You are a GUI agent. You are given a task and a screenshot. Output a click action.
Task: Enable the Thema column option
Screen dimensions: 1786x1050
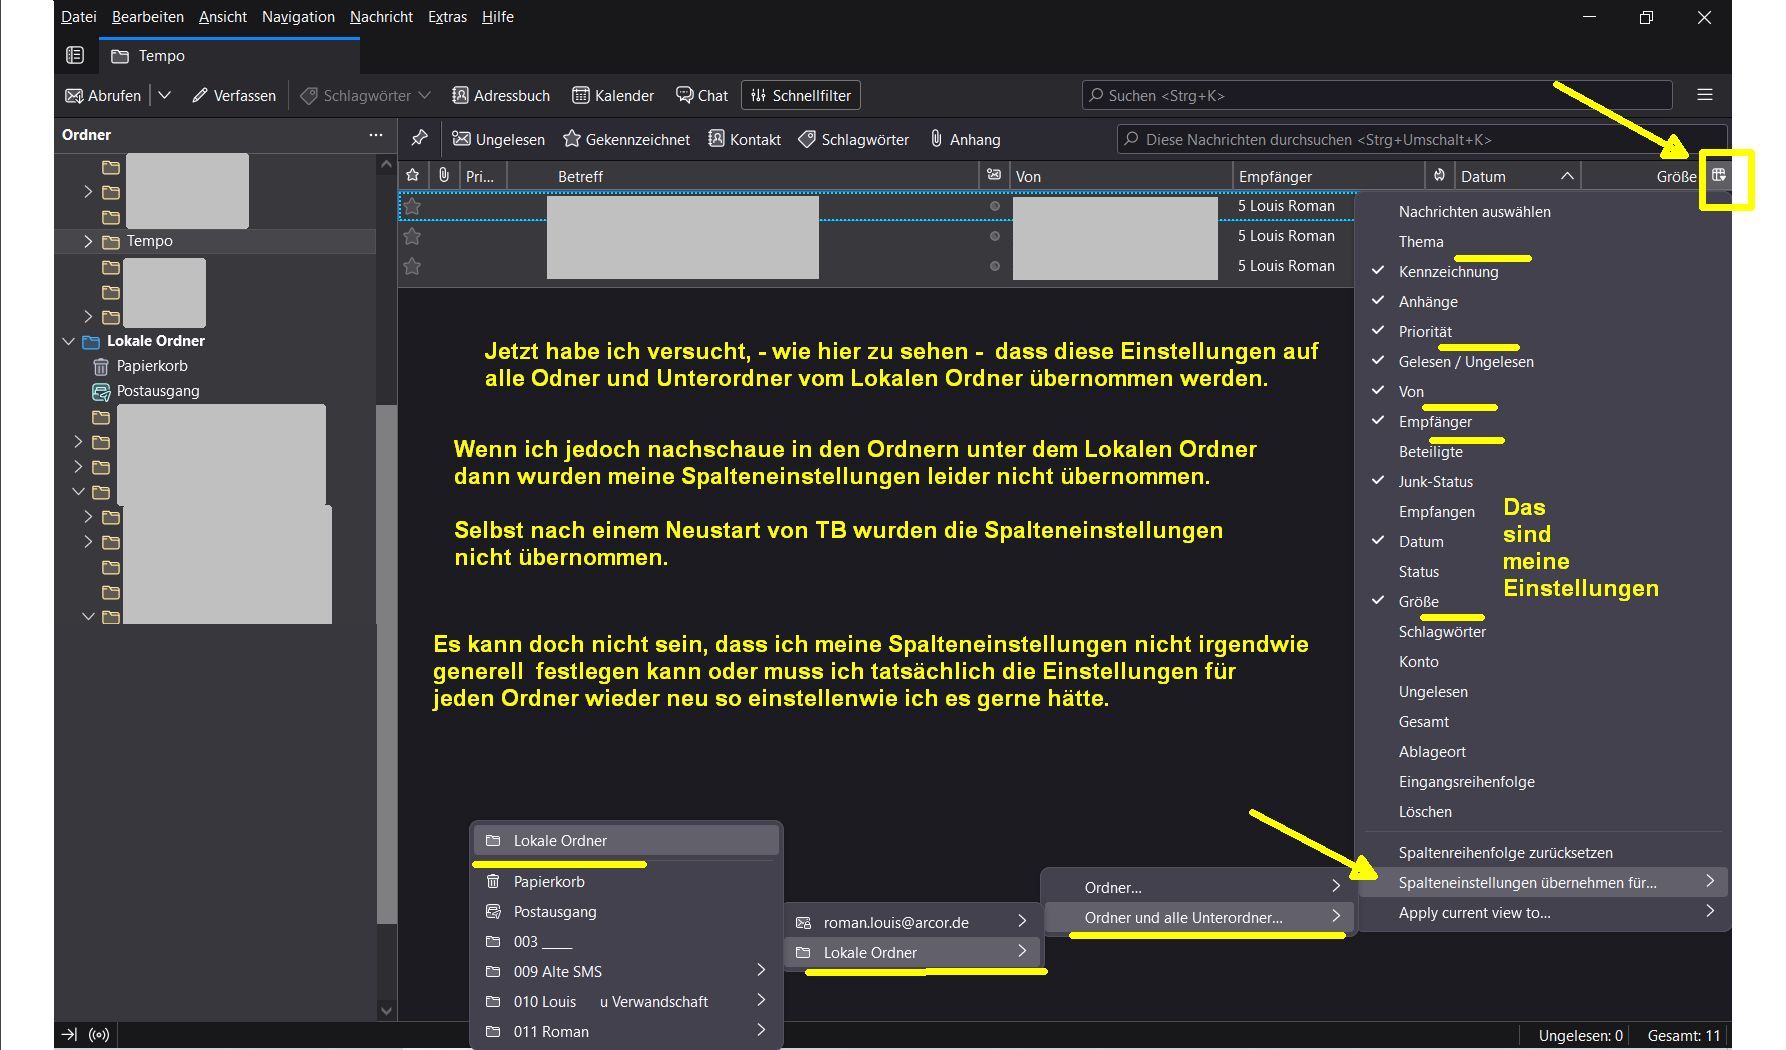click(1420, 242)
